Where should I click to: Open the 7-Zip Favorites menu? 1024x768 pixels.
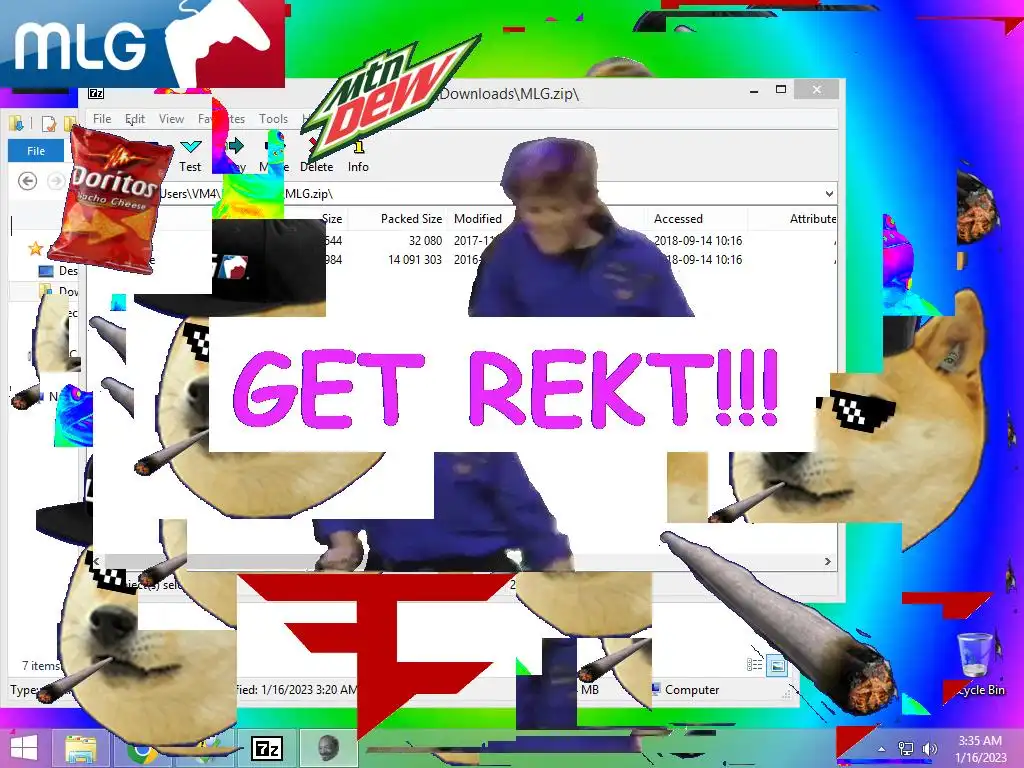[x=221, y=119]
